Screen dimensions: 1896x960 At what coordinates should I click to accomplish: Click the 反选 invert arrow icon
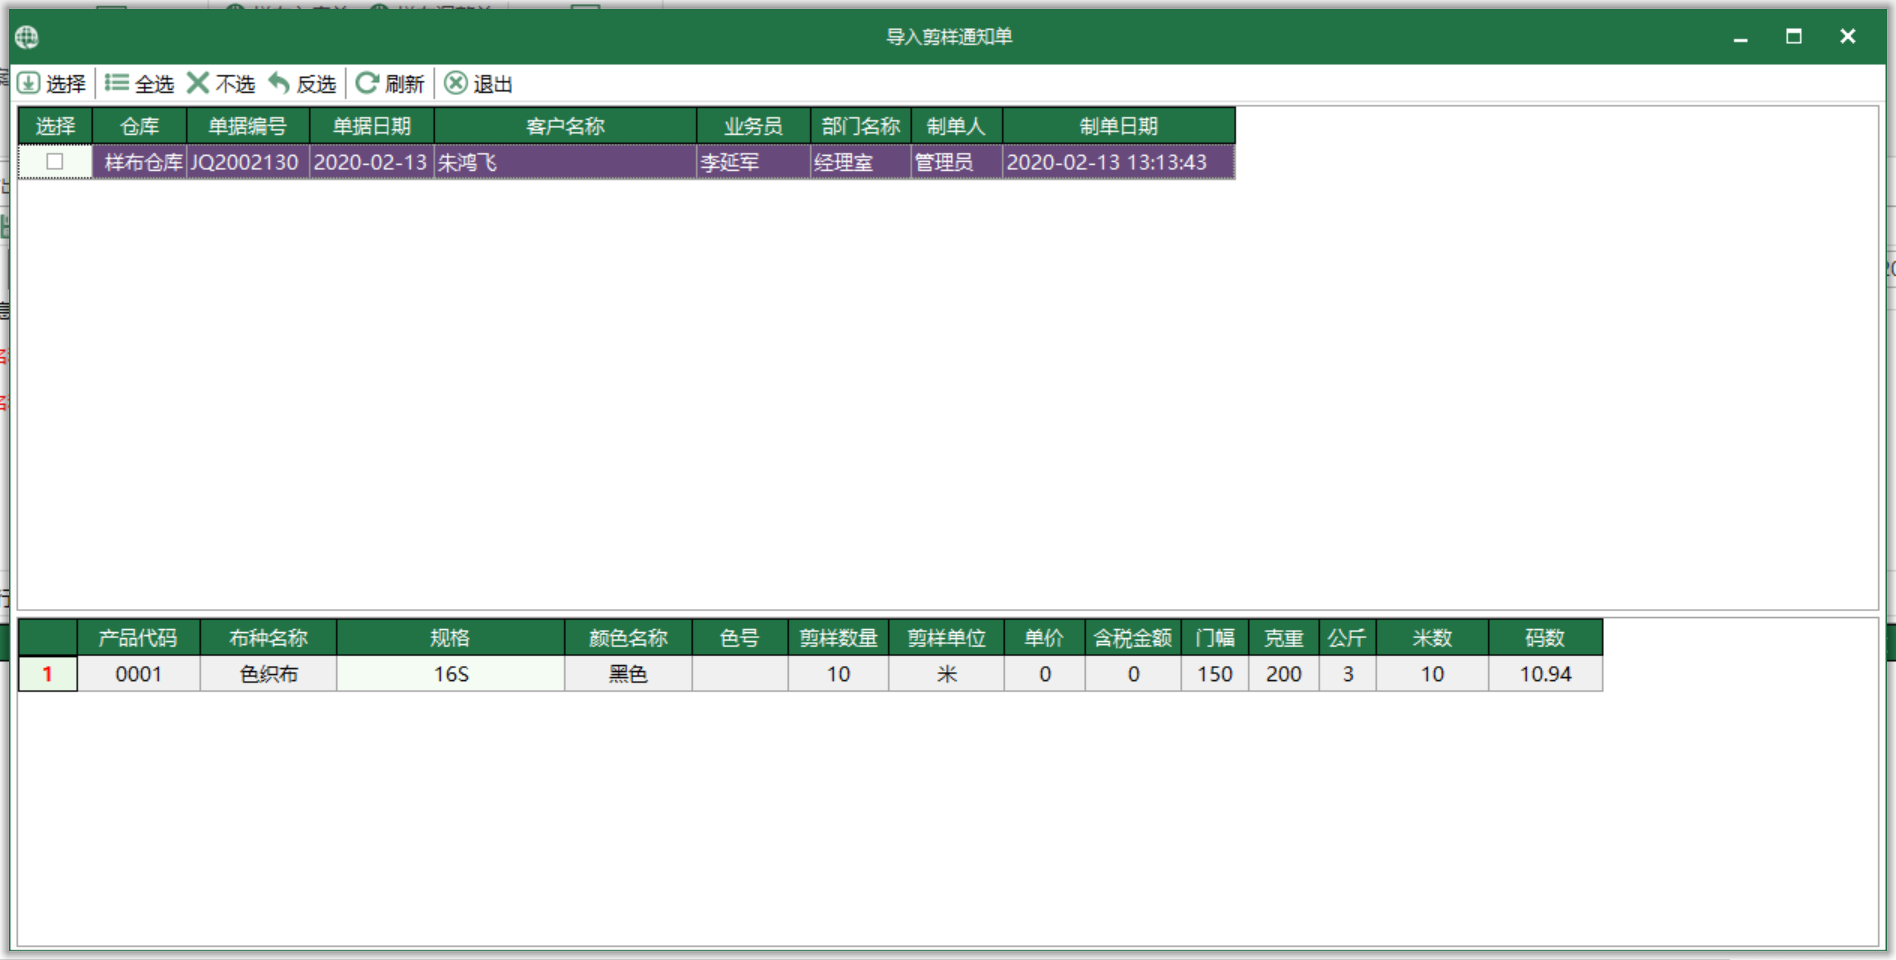tap(279, 83)
